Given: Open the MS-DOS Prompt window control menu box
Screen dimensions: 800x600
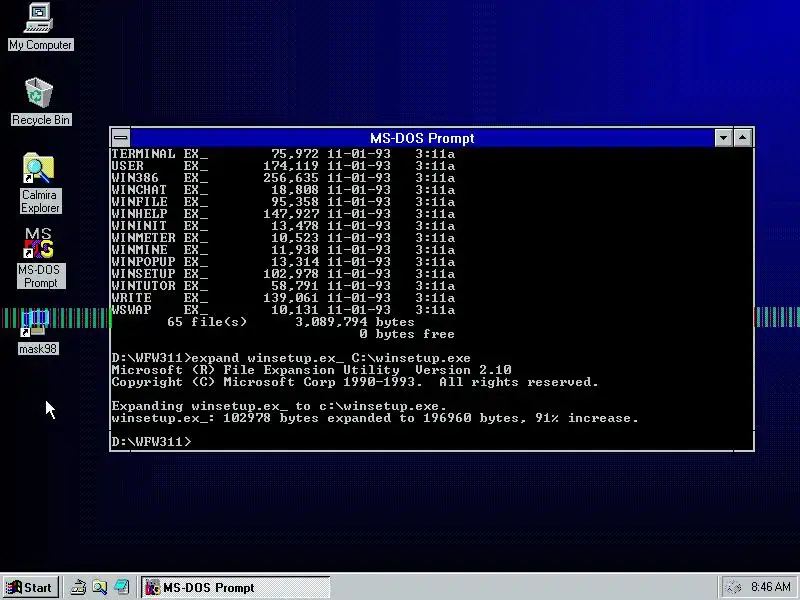Looking at the screenshot, I should (120, 137).
